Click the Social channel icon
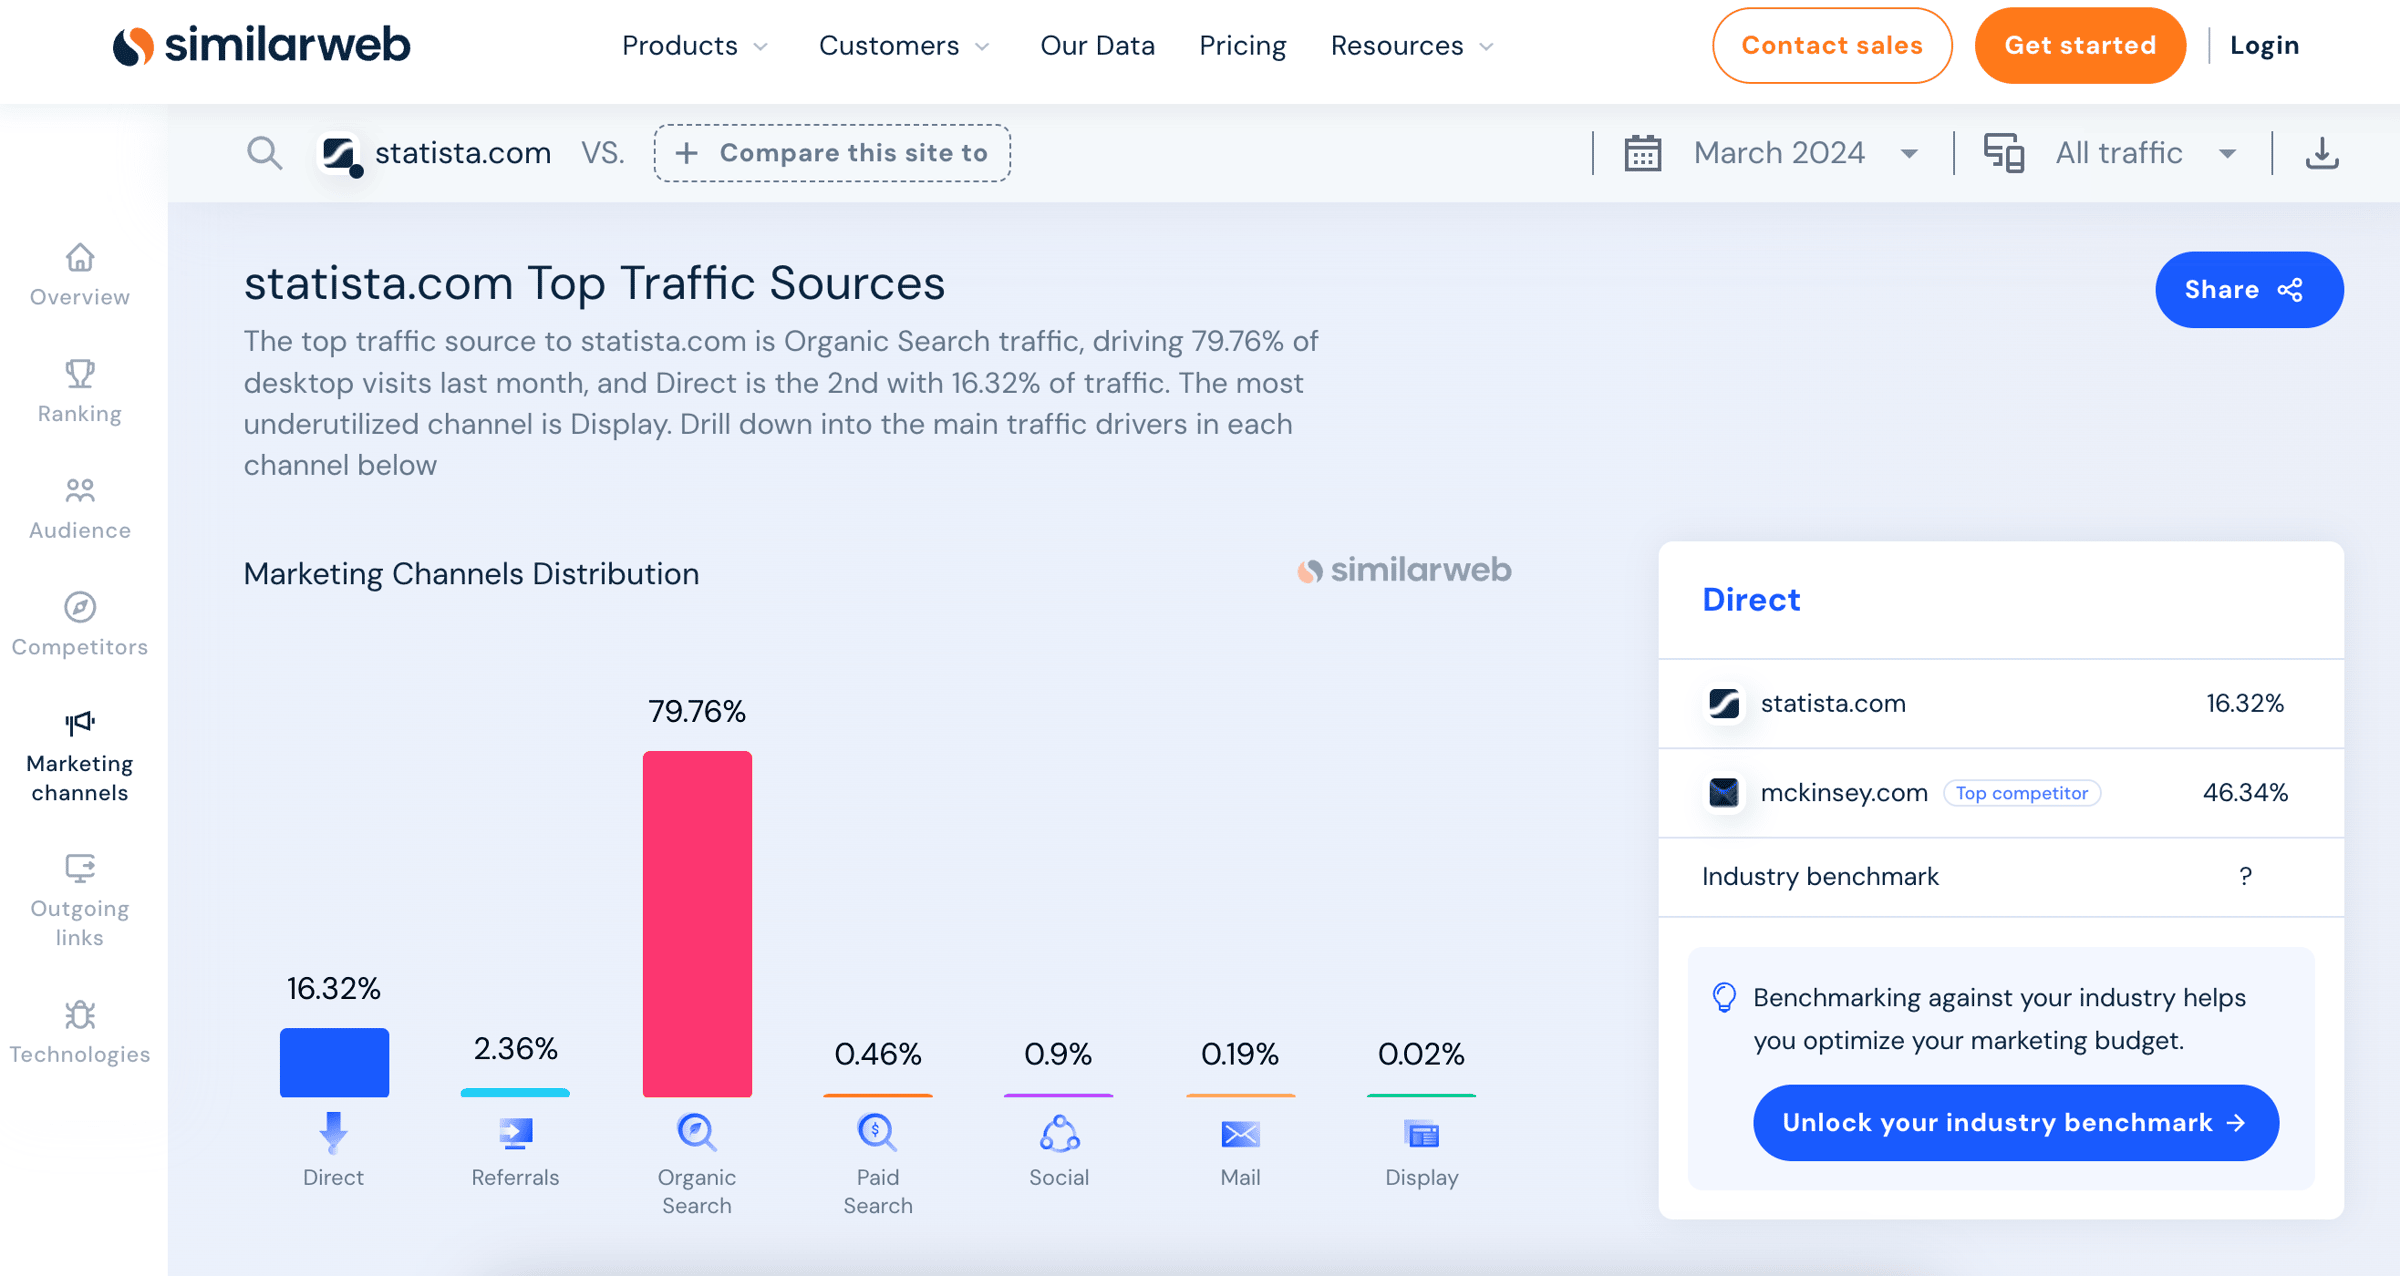The height and width of the screenshot is (1276, 2400). tap(1059, 1133)
